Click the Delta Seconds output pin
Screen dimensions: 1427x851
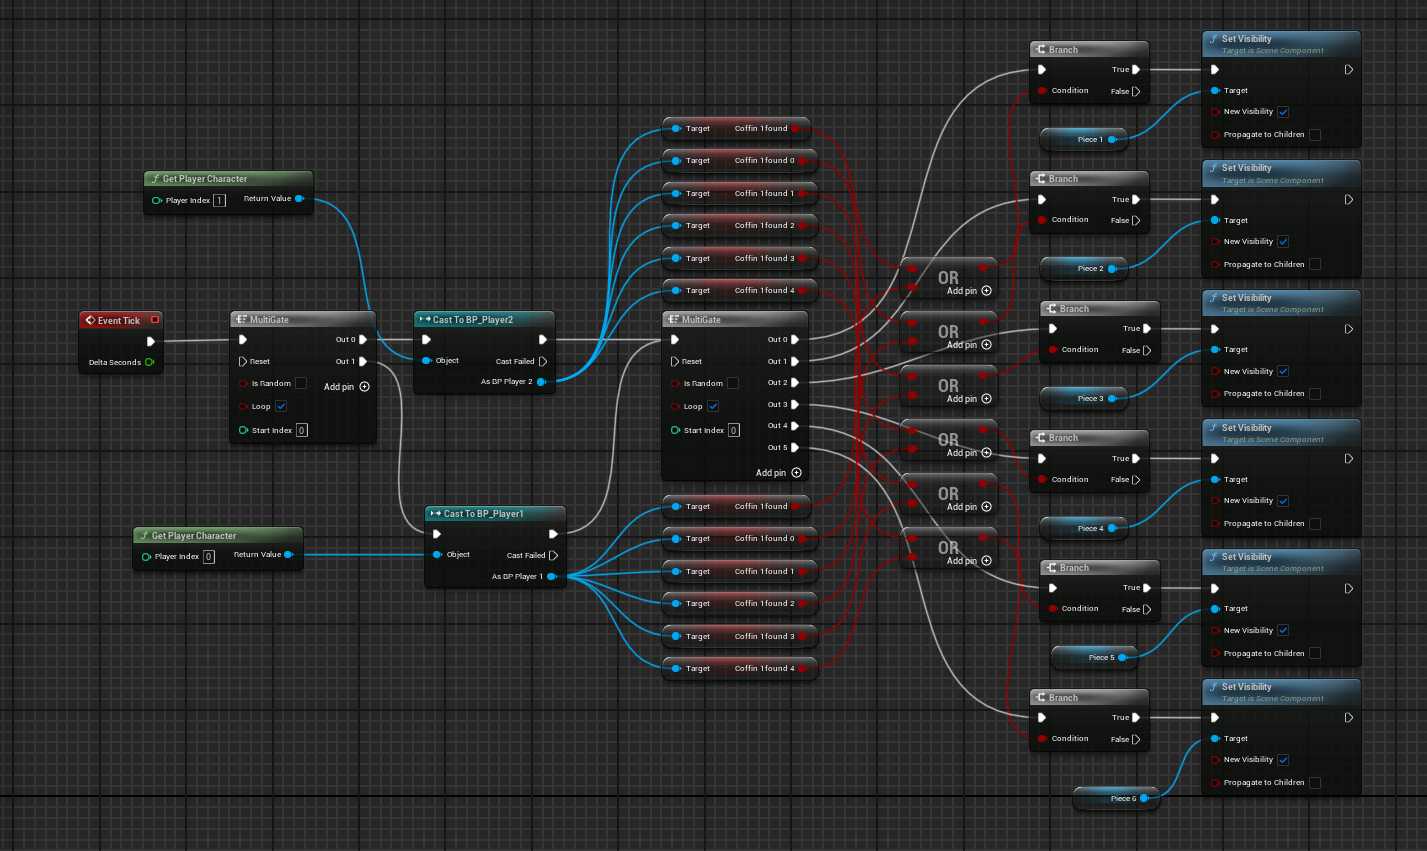[x=149, y=362]
